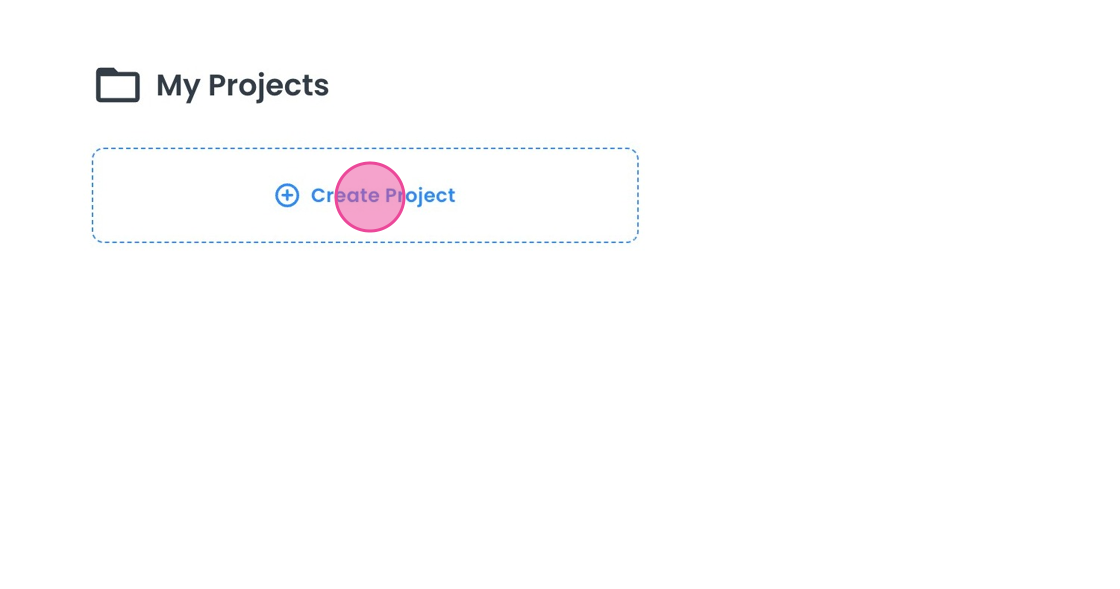The height and width of the screenshot is (589, 1120).
Task: Click the plus circle icon
Action: pyautogui.click(x=287, y=195)
